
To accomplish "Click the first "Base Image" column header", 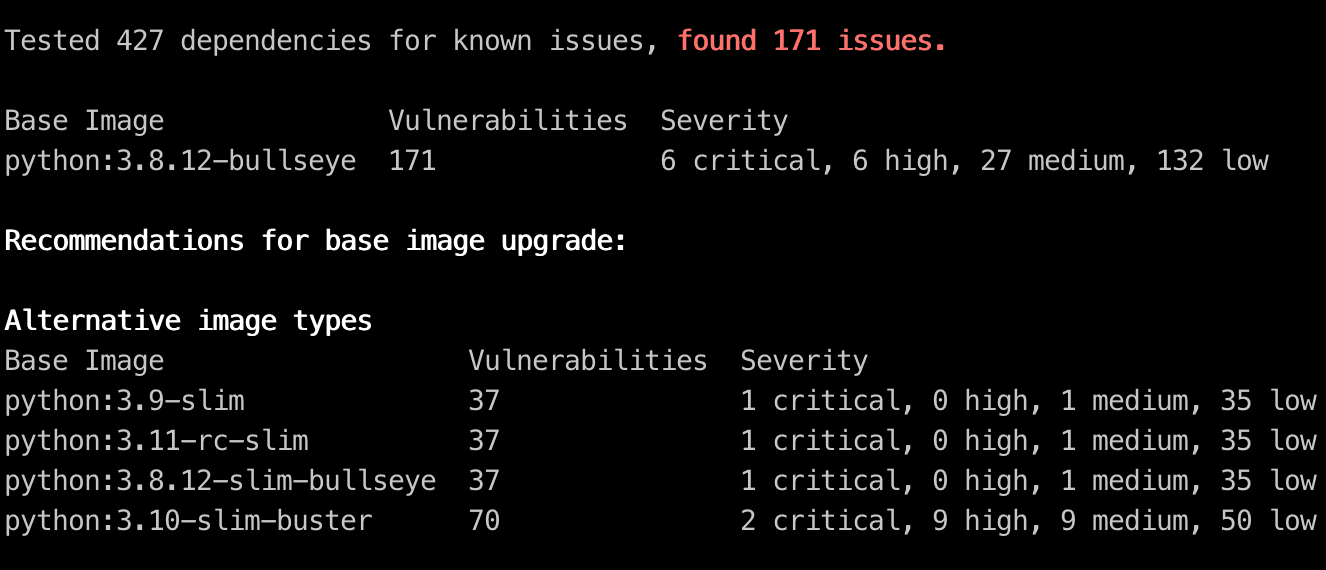I will pyautogui.click(x=84, y=121).
